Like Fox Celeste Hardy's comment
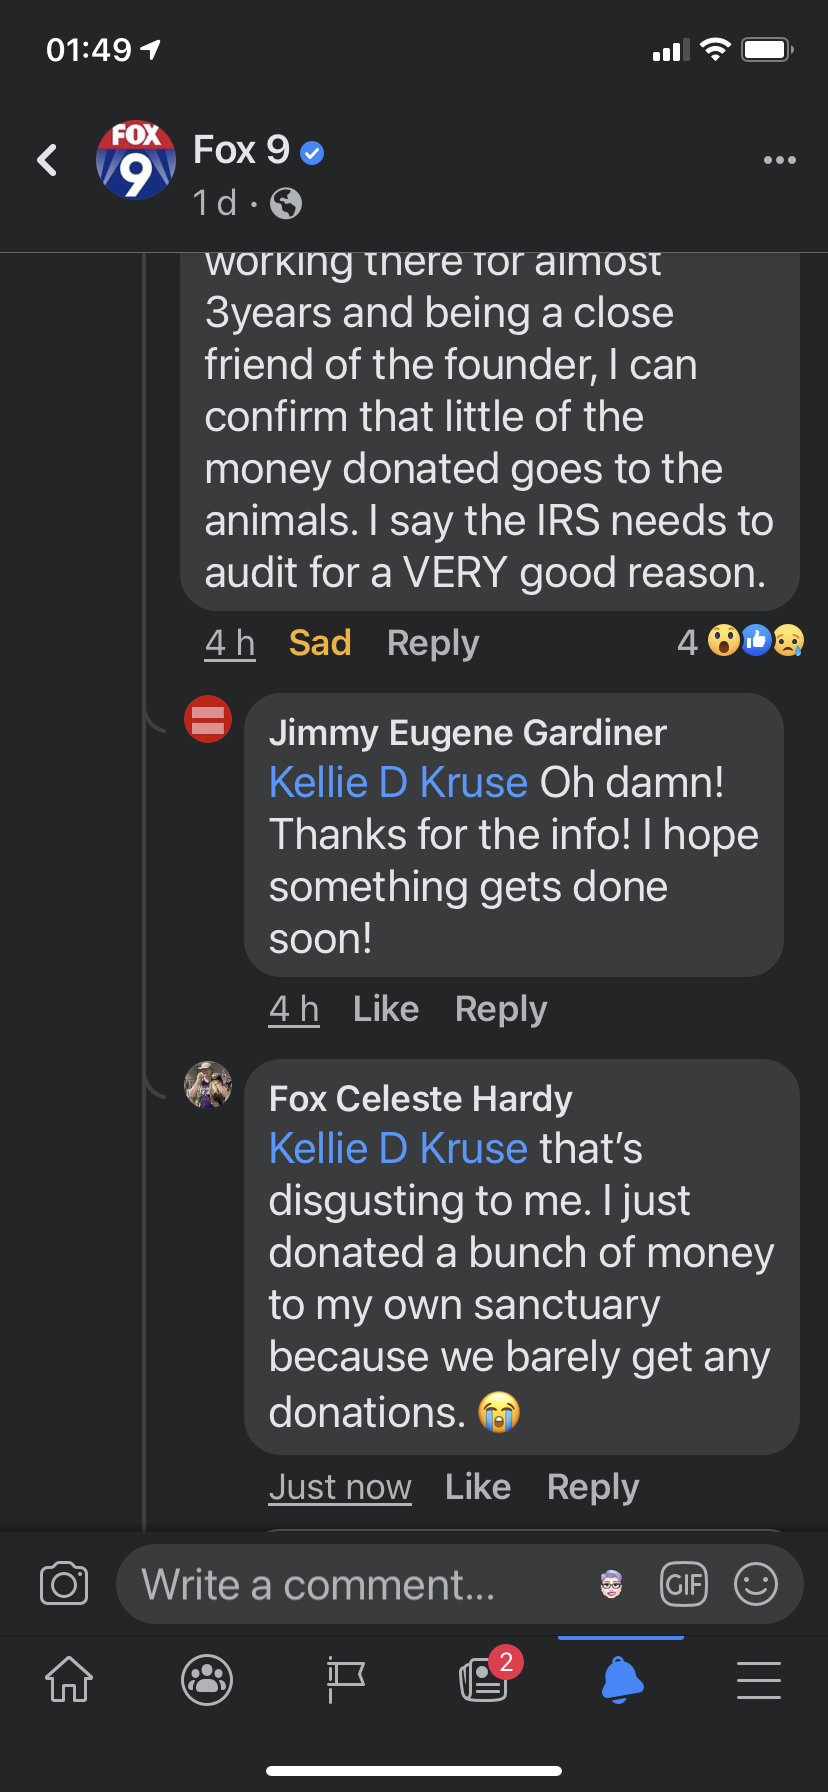This screenshot has height=1792, width=828. click(x=478, y=1487)
